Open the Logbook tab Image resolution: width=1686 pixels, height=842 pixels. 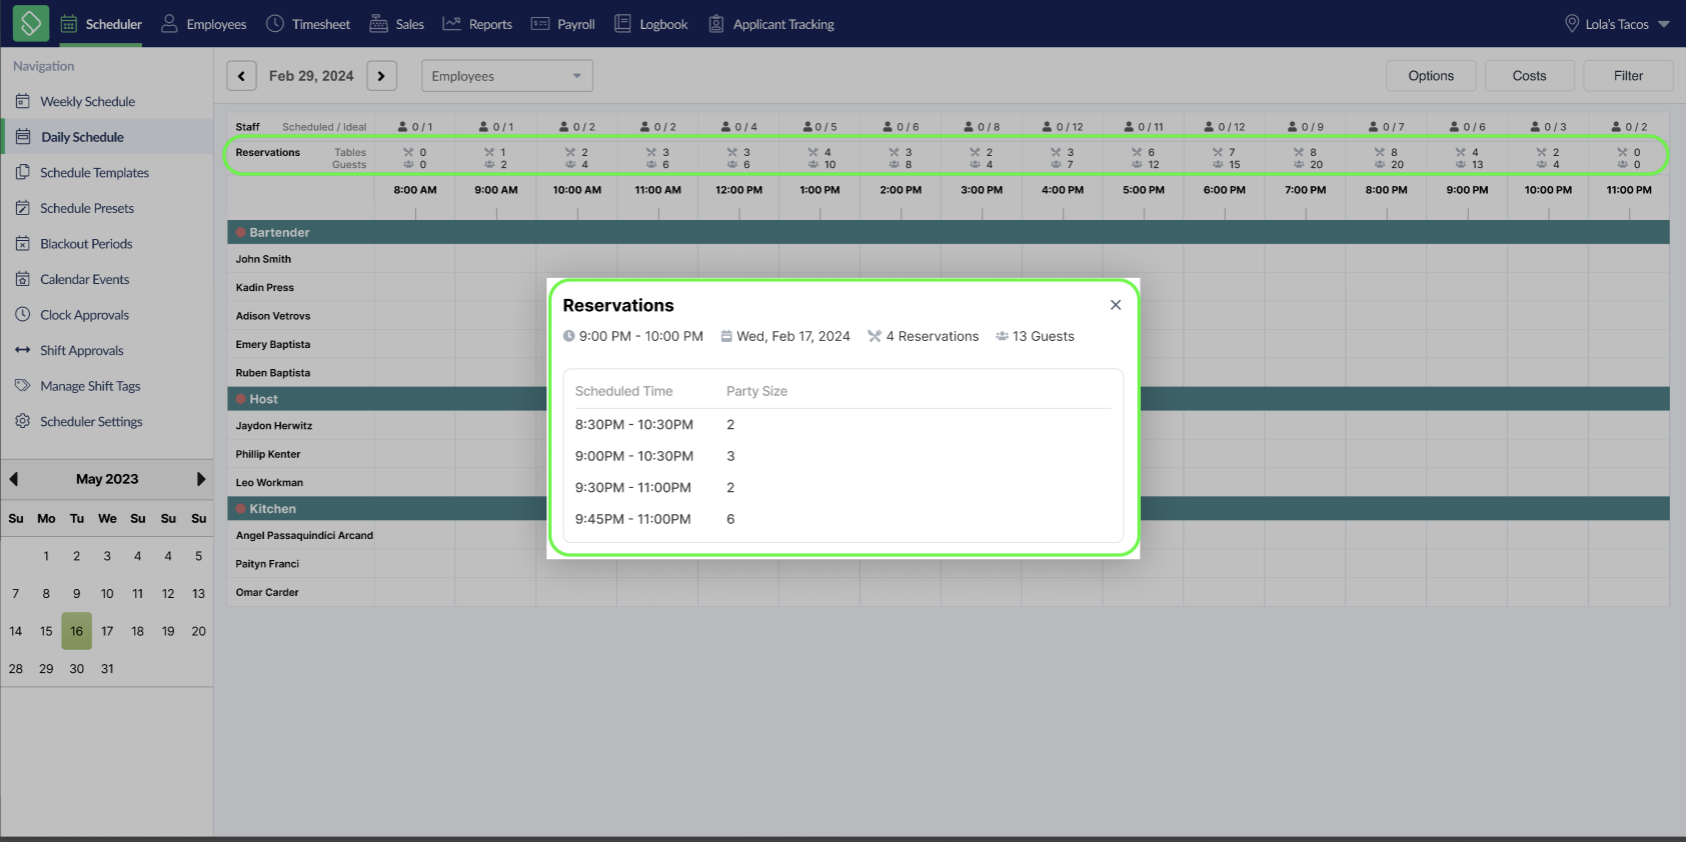(x=651, y=24)
